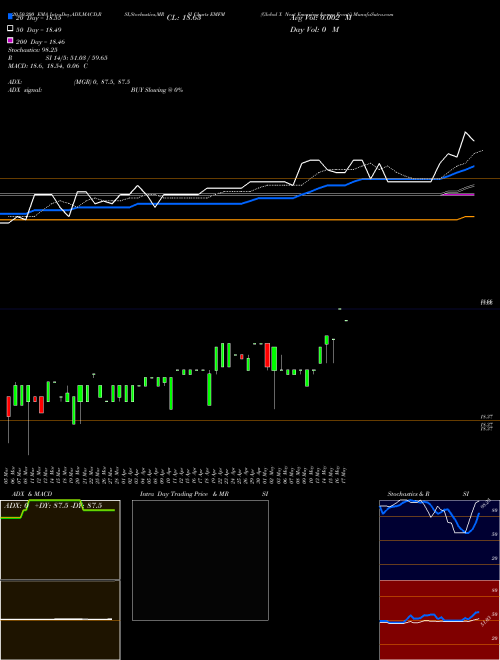Click the 'ADX: 0 +DY: 87.5 -DY: 87.5' readout

click(53, 506)
